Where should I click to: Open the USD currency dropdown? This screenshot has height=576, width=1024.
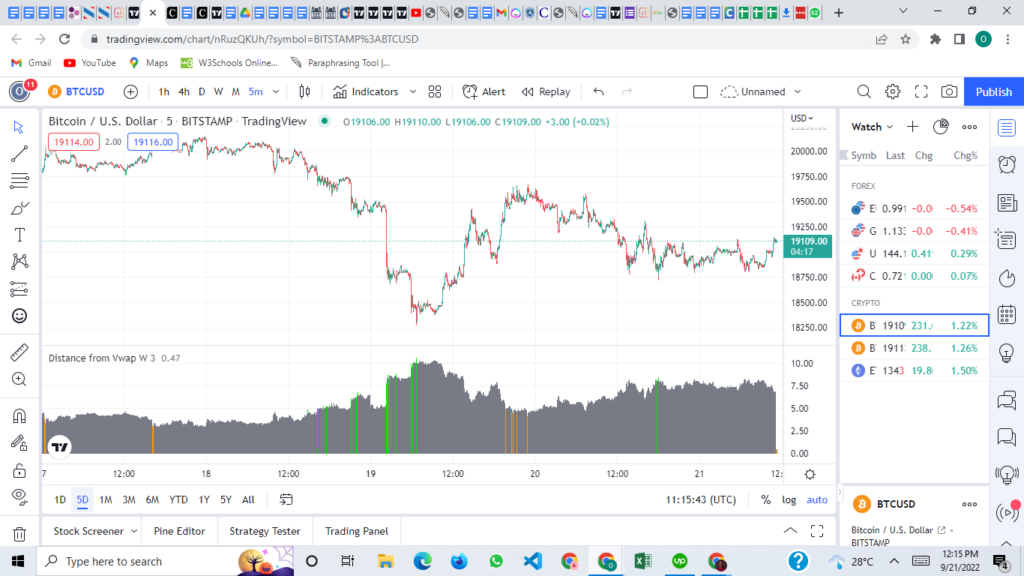801,118
